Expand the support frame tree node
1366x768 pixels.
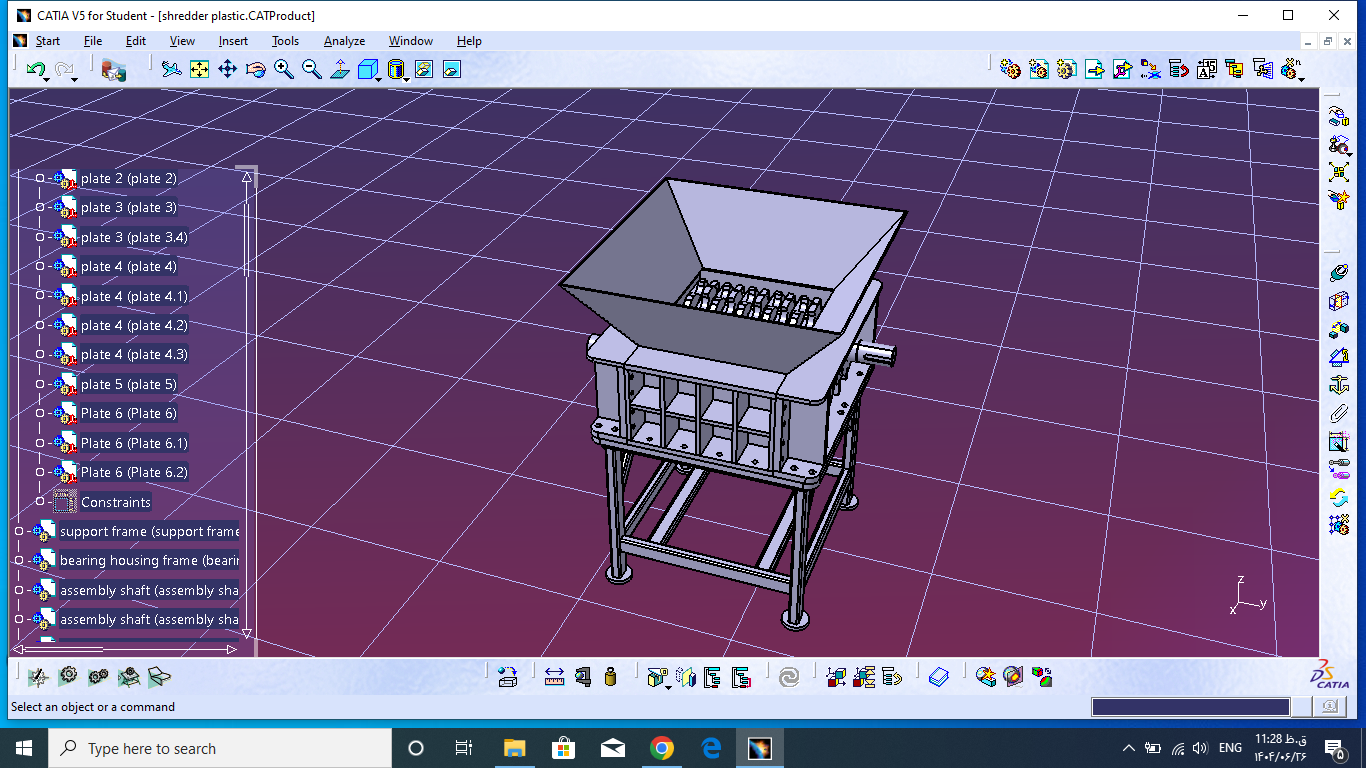19,532
